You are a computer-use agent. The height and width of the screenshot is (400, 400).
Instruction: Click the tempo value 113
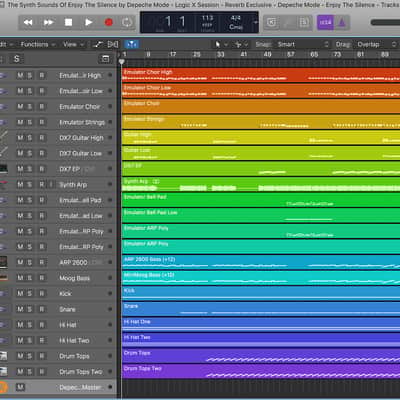[207, 18]
